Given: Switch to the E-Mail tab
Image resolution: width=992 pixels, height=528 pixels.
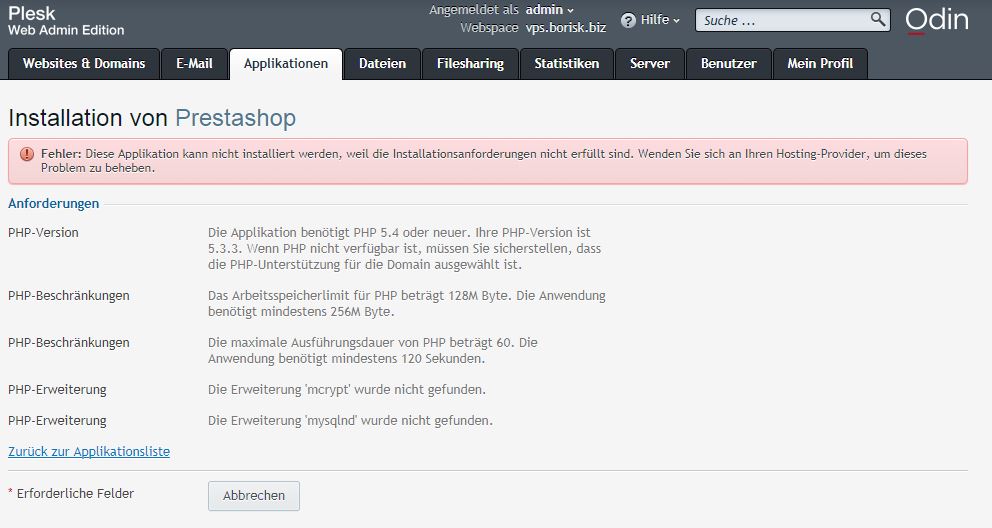Looking at the screenshot, I should tap(194, 64).
